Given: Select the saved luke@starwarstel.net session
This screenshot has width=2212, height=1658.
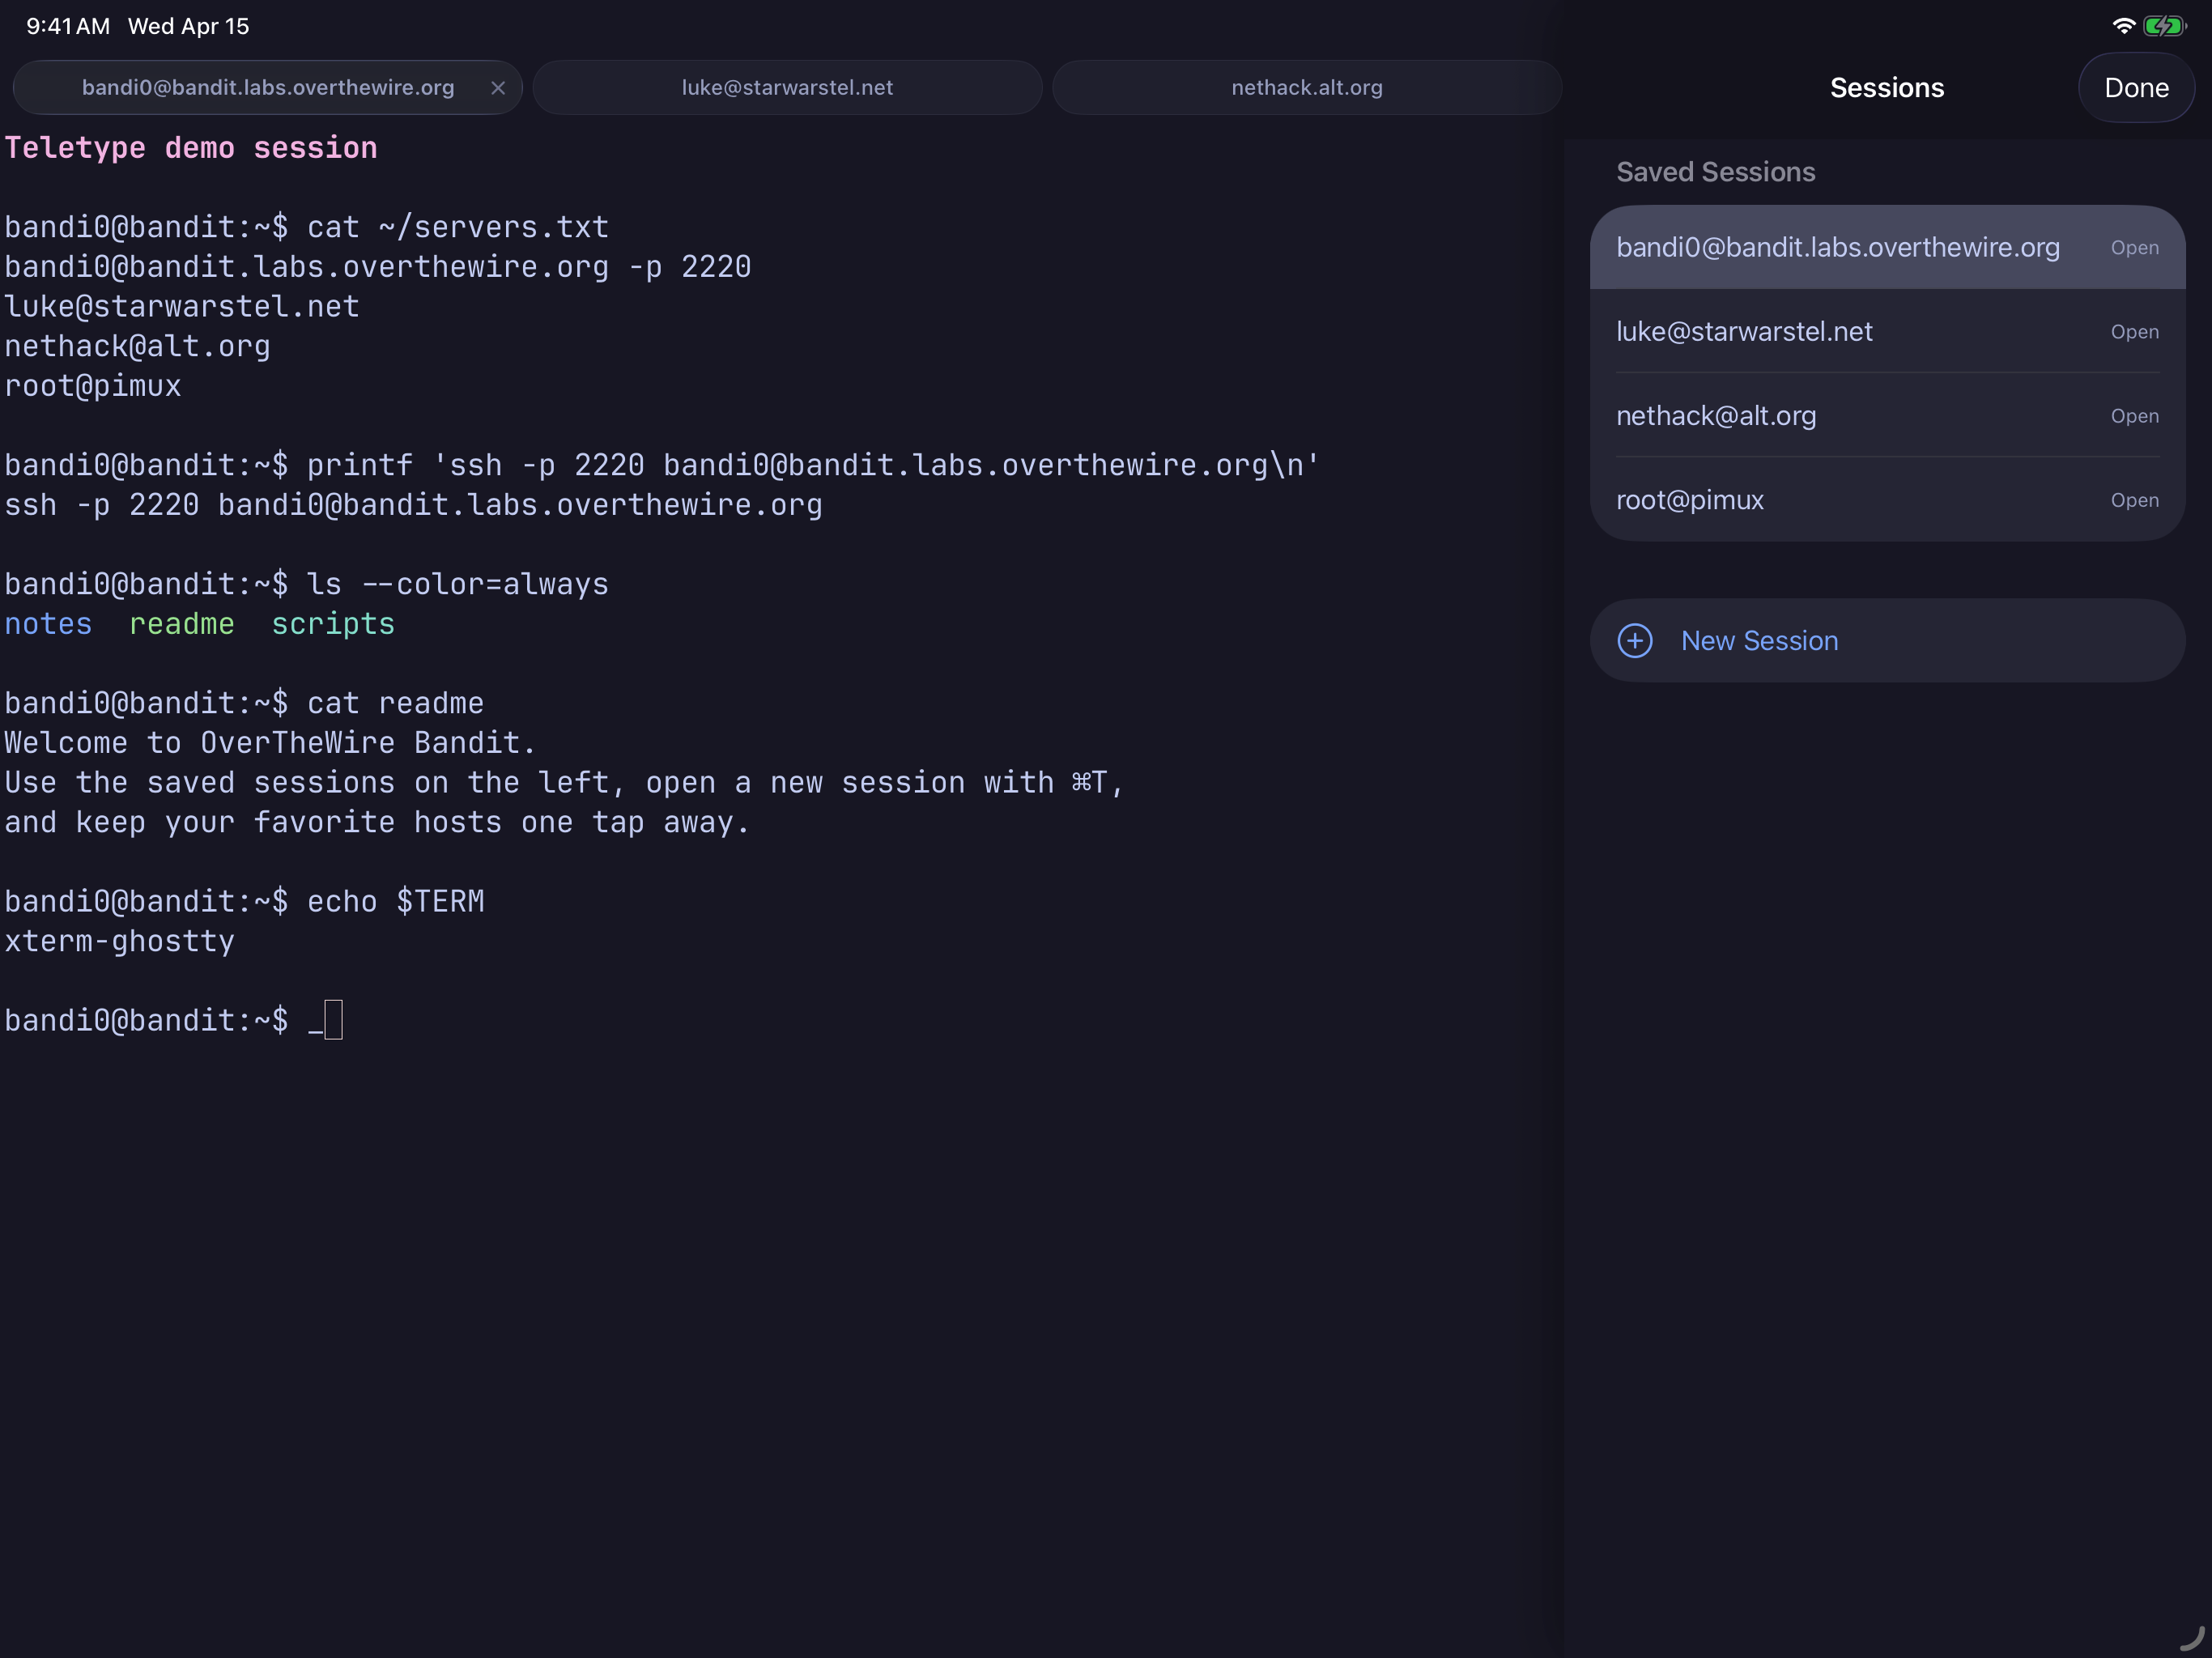Looking at the screenshot, I should pos(1744,331).
